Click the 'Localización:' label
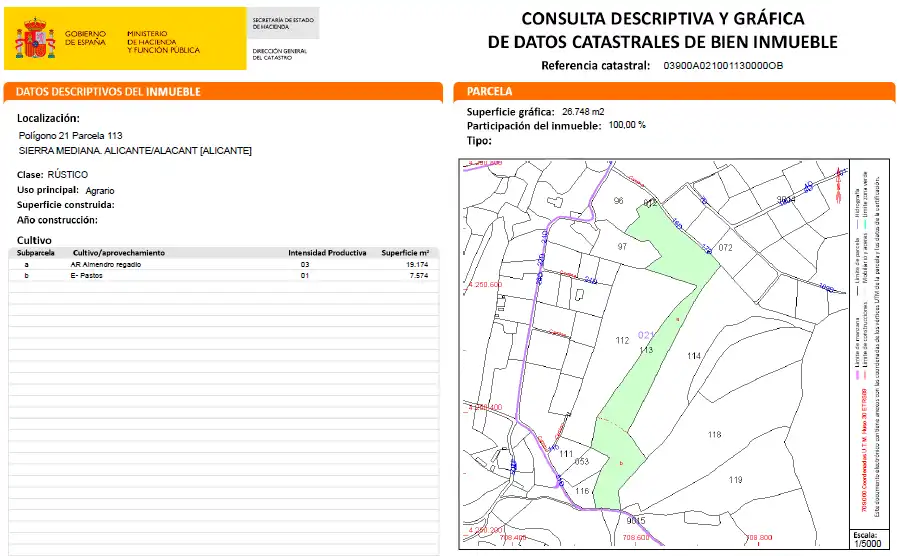The image size is (899, 556). pyautogui.click(x=48, y=118)
